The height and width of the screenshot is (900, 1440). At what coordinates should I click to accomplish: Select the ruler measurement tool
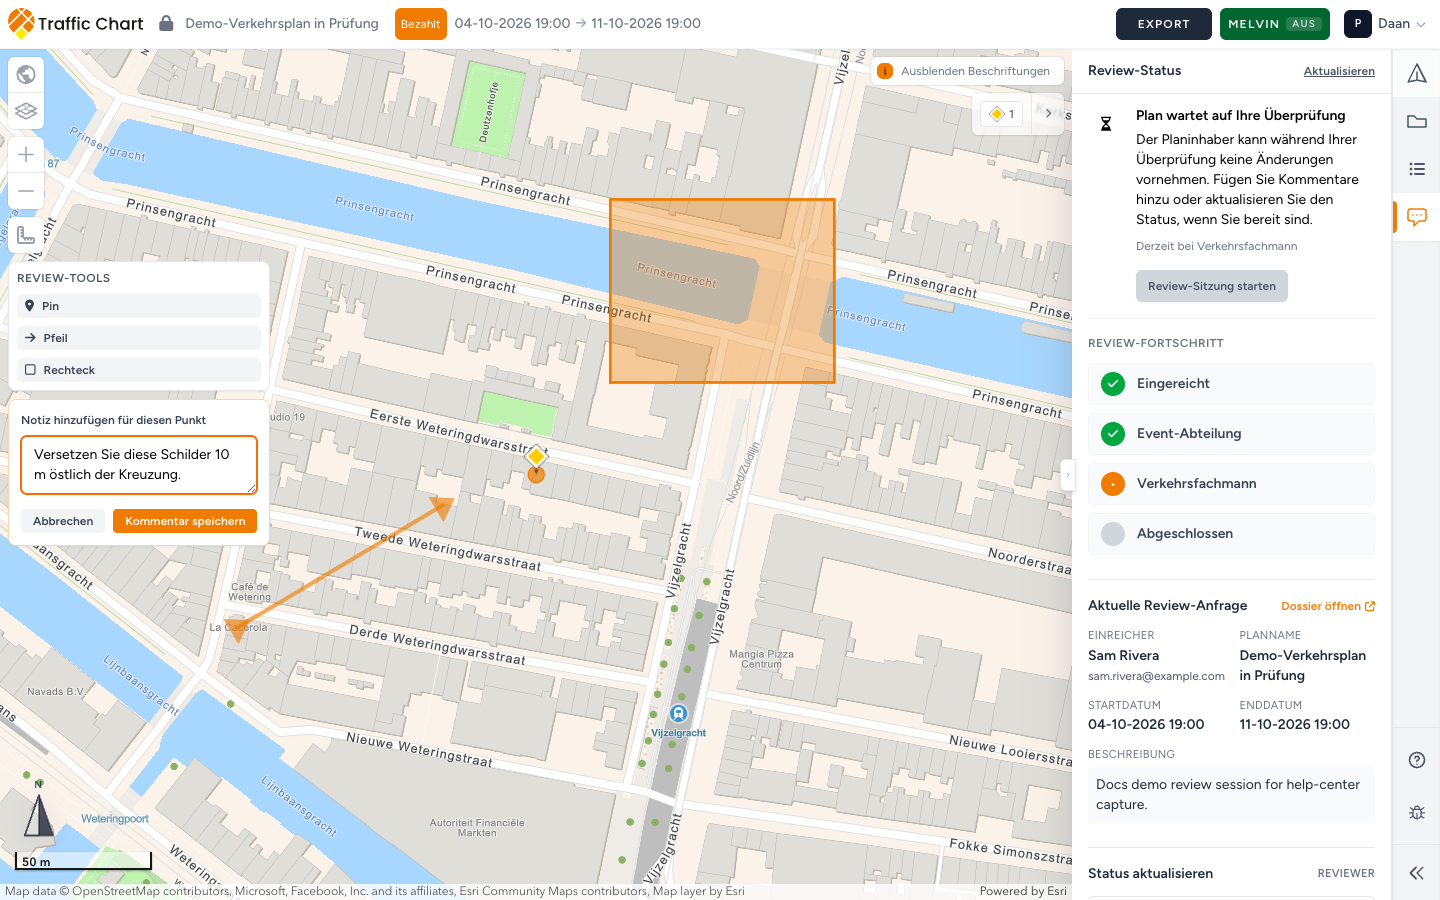26,234
